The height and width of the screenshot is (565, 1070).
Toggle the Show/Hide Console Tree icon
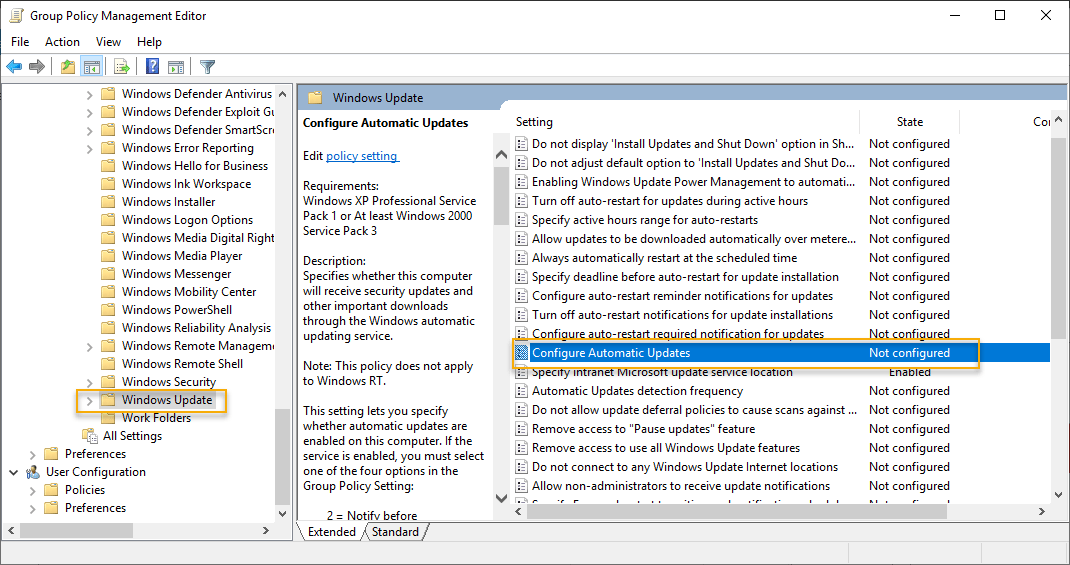[91, 66]
